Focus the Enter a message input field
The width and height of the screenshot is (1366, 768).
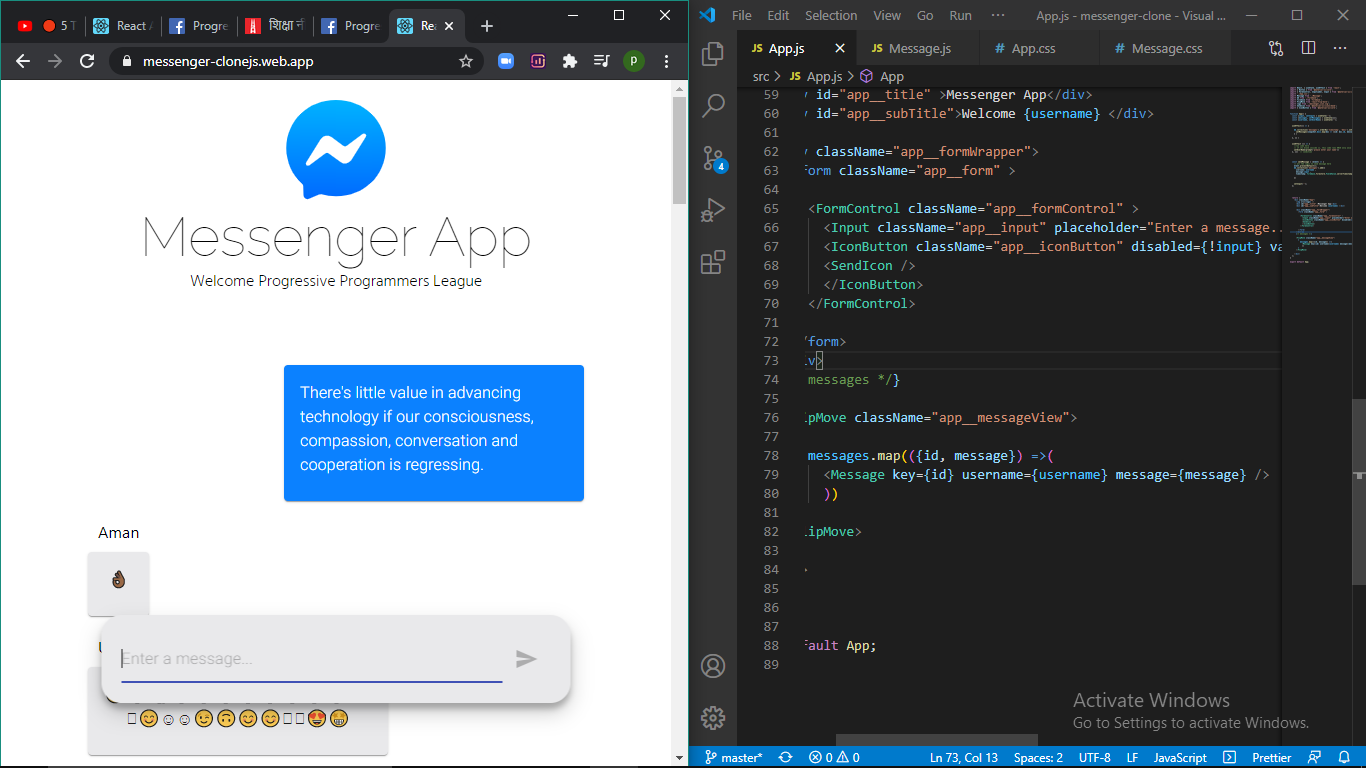pos(312,659)
